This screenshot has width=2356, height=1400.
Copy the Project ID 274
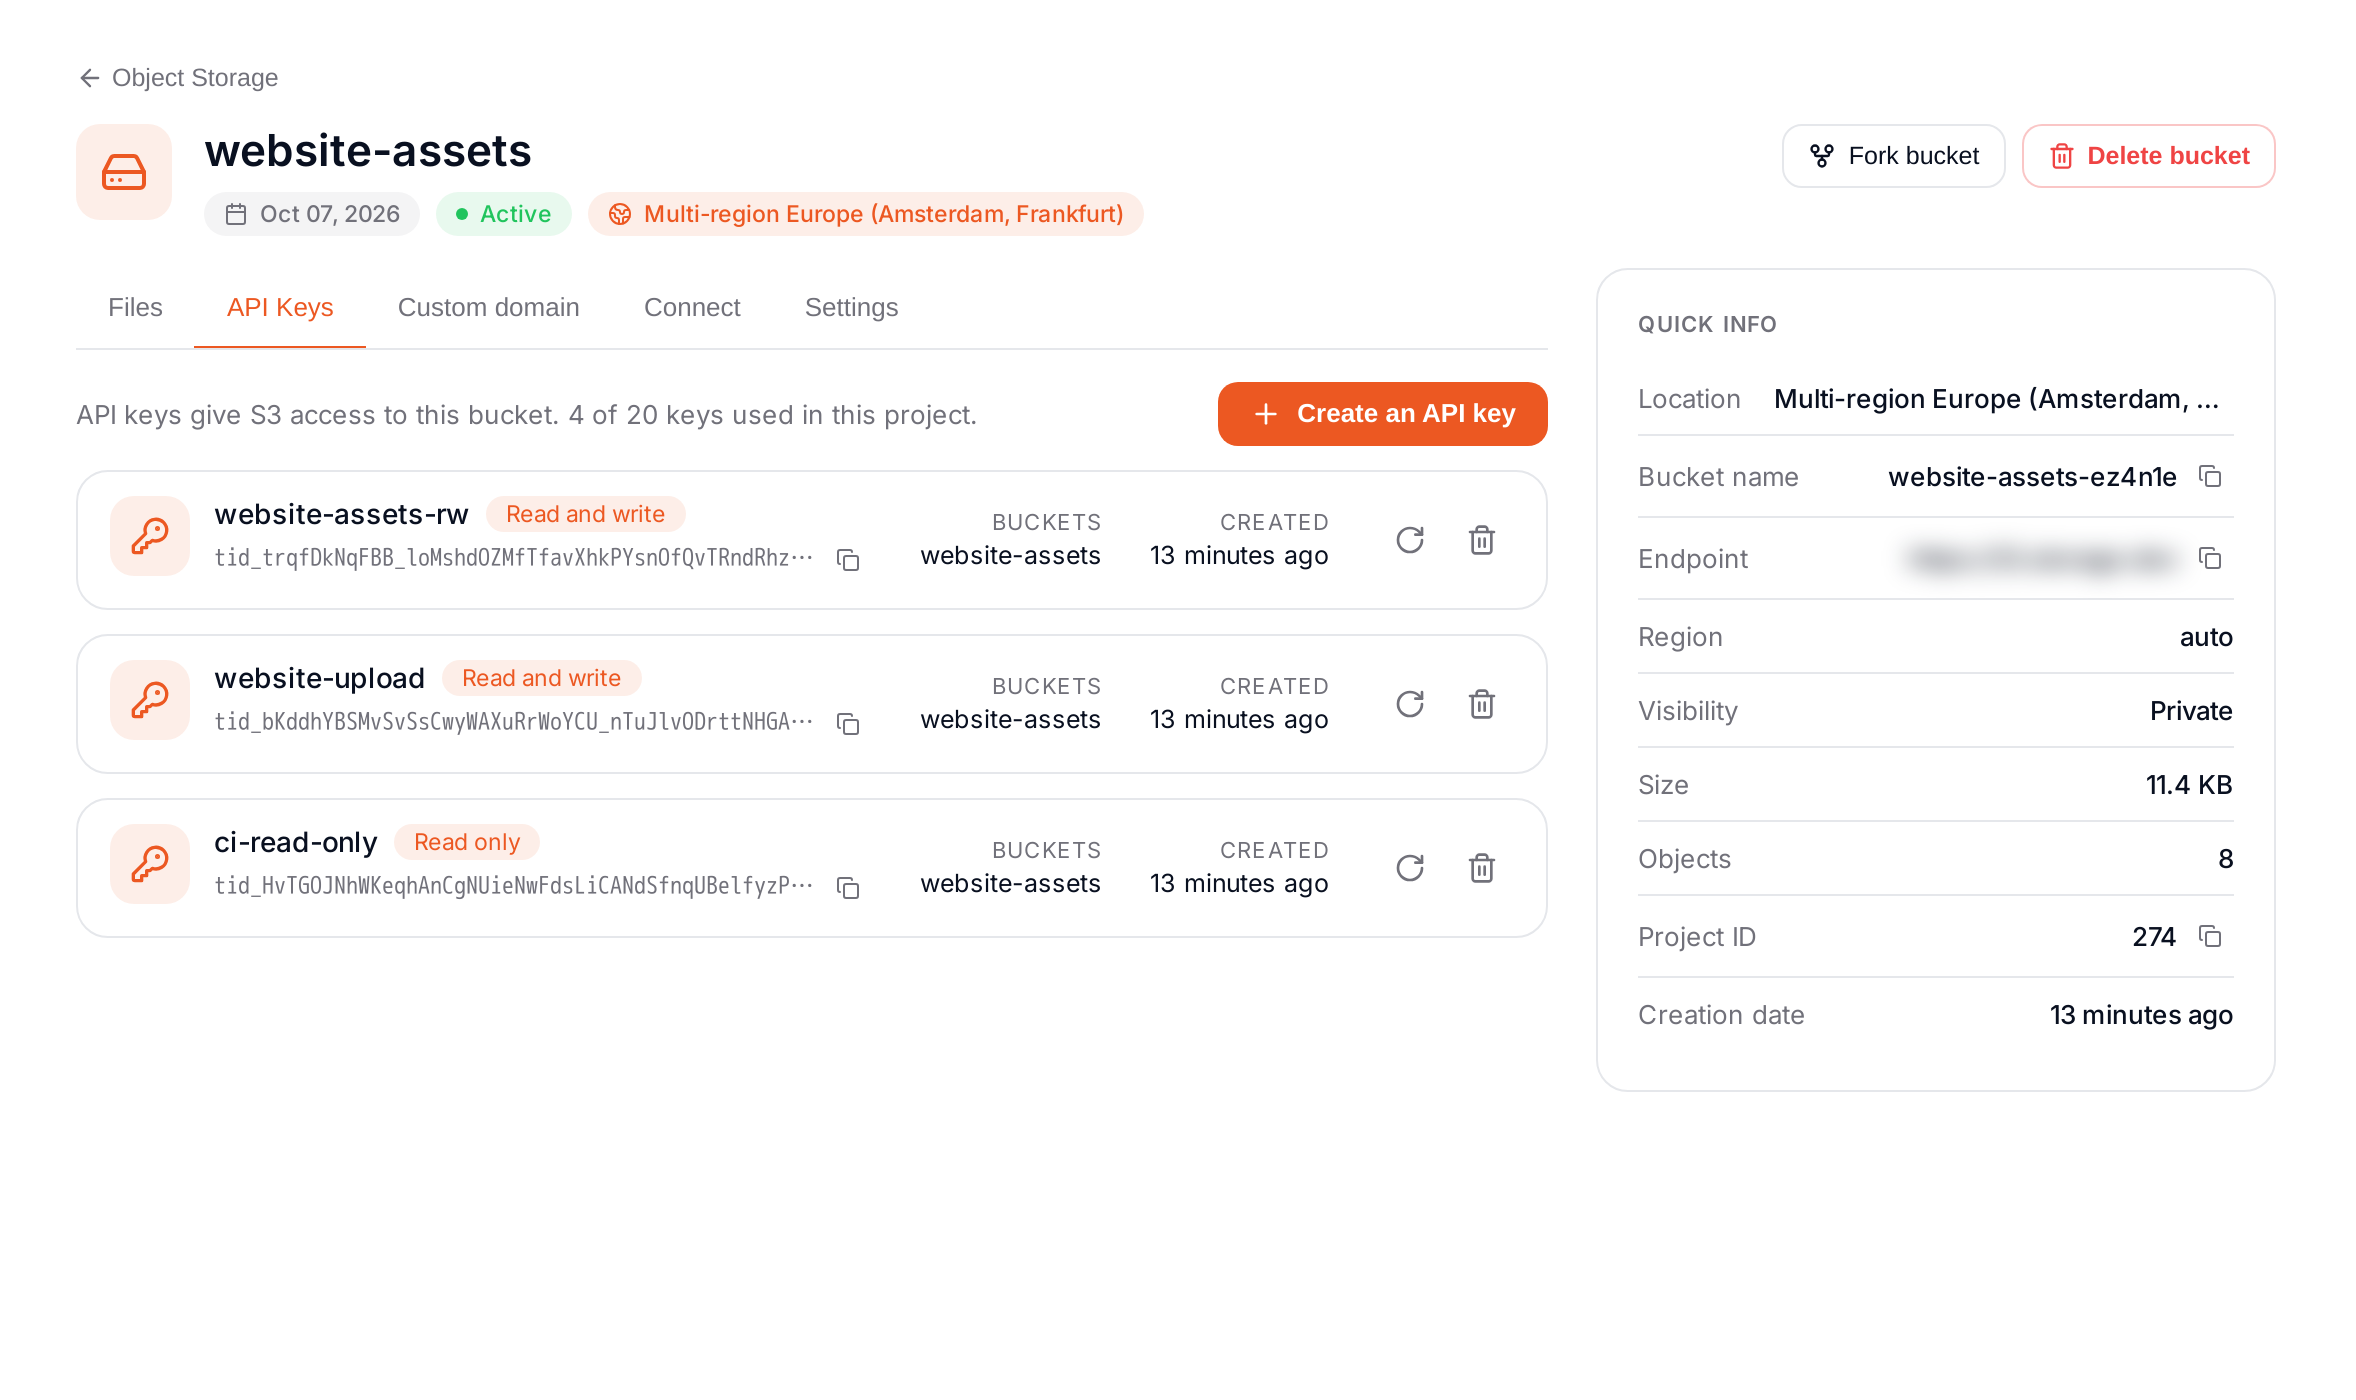[2210, 936]
